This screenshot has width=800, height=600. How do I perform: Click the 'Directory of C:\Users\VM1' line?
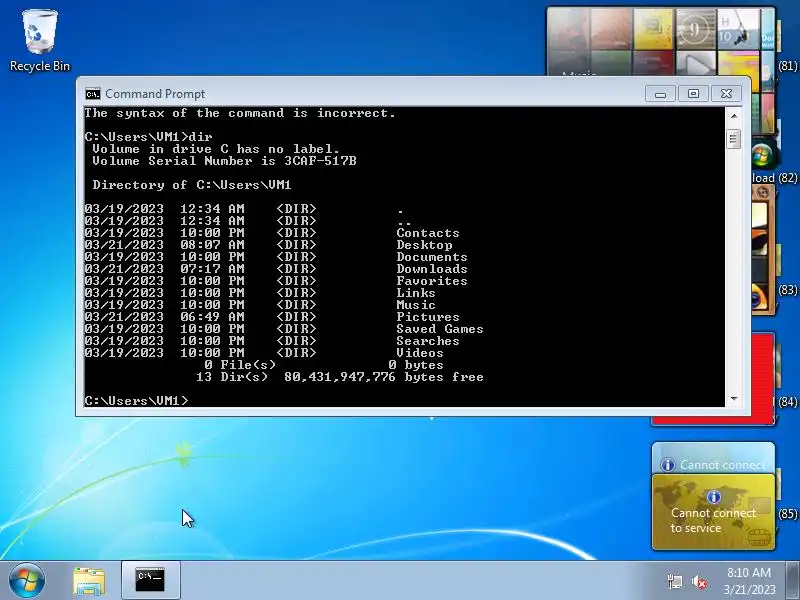(192, 185)
